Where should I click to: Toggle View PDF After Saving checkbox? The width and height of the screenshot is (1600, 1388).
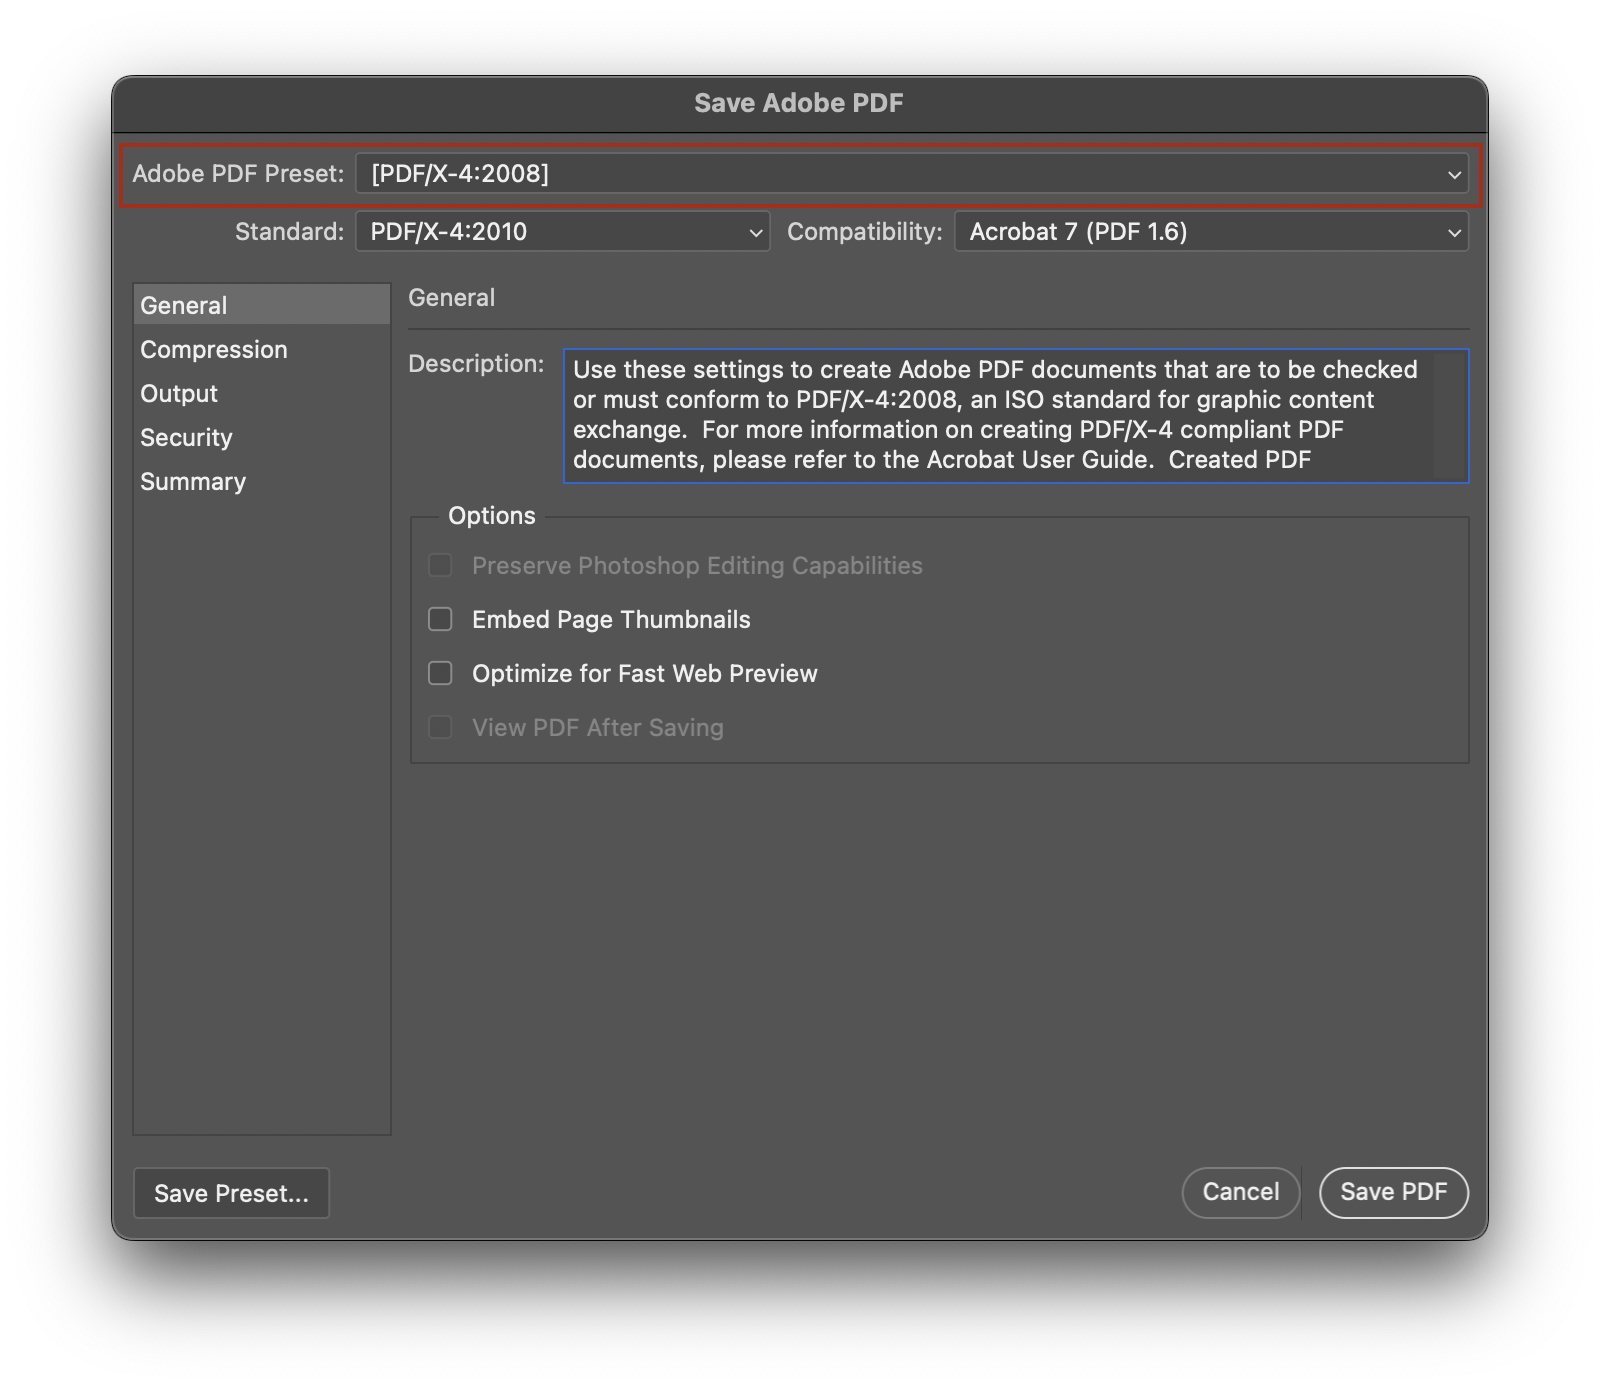[x=440, y=727]
